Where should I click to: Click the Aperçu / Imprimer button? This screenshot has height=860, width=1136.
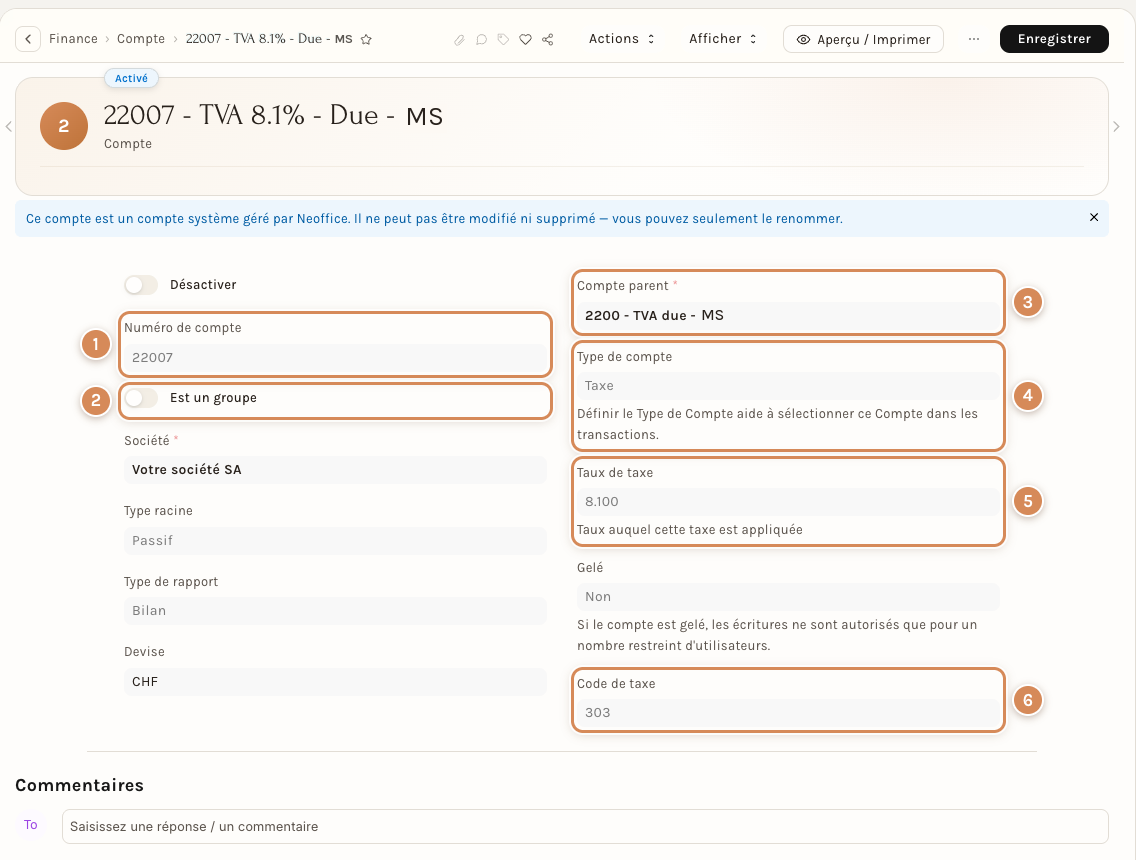(x=863, y=39)
